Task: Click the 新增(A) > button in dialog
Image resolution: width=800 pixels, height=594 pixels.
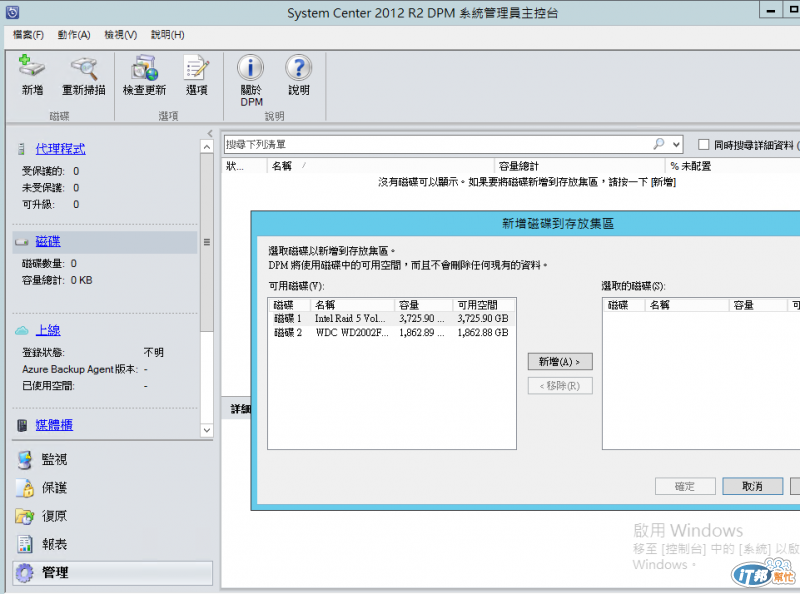Action: pyautogui.click(x=560, y=362)
